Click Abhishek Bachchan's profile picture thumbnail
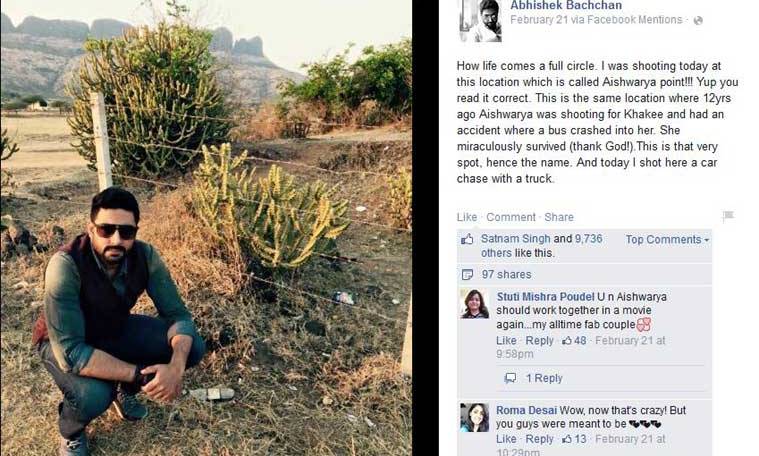The width and height of the screenshot is (759, 456). (479, 20)
